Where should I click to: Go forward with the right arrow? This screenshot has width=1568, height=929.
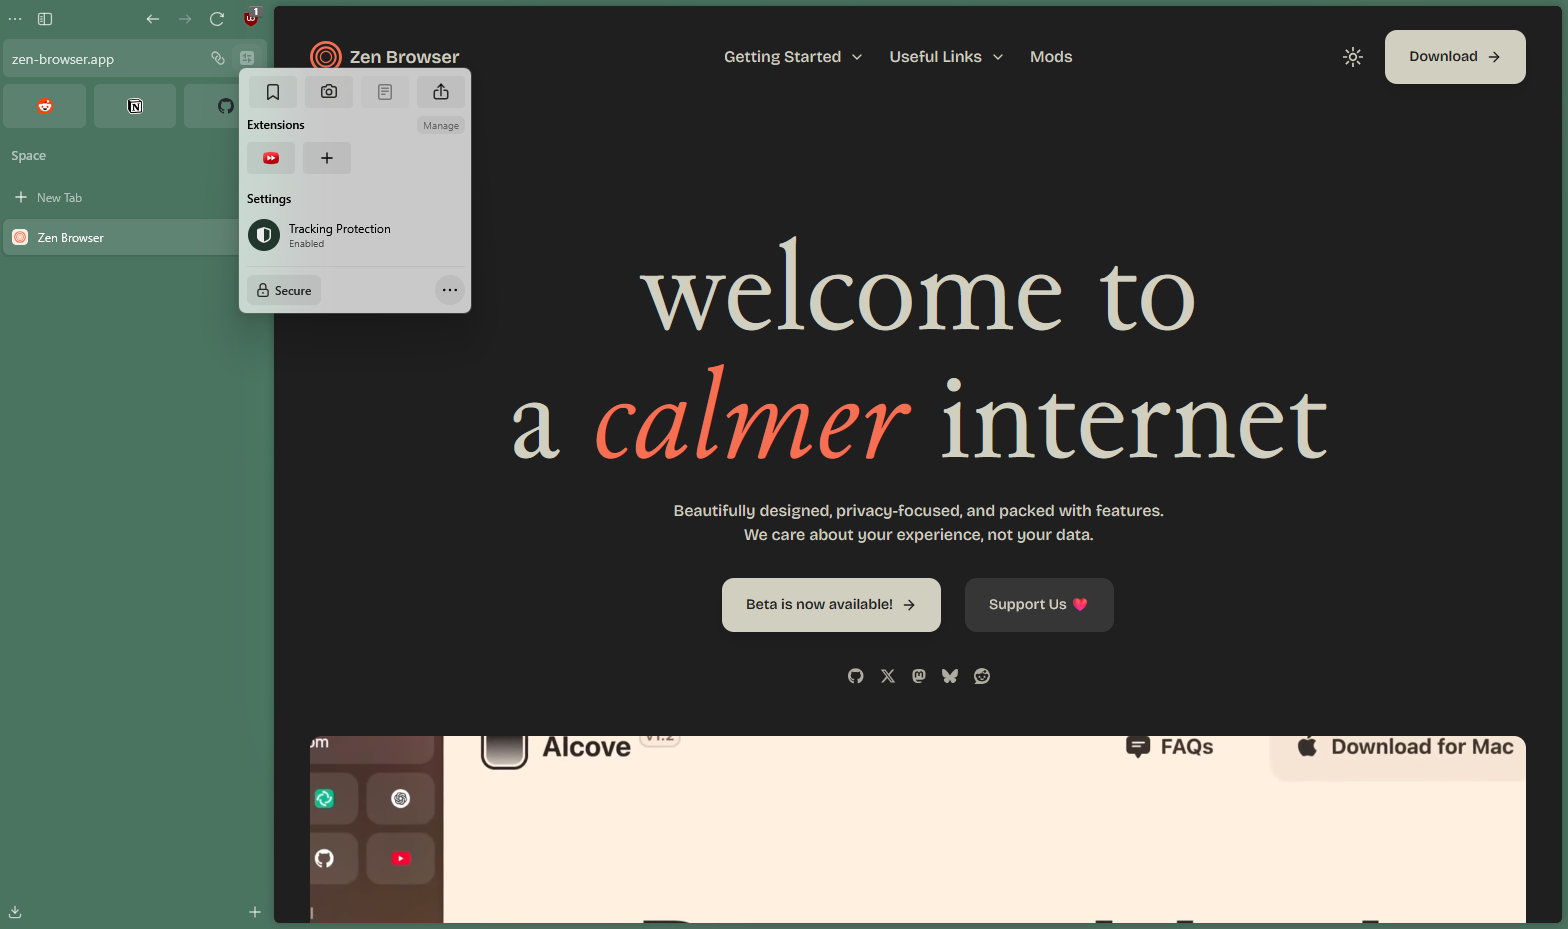[185, 19]
